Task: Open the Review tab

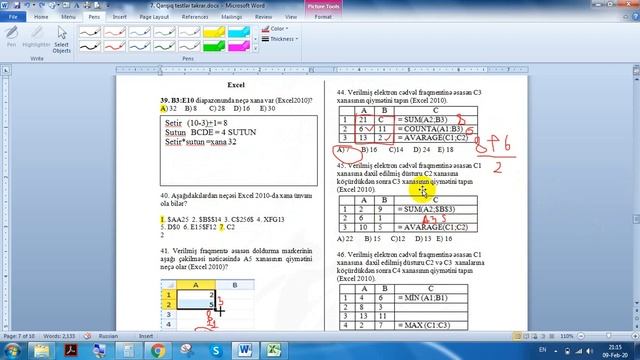Action: tap(263, 17)
